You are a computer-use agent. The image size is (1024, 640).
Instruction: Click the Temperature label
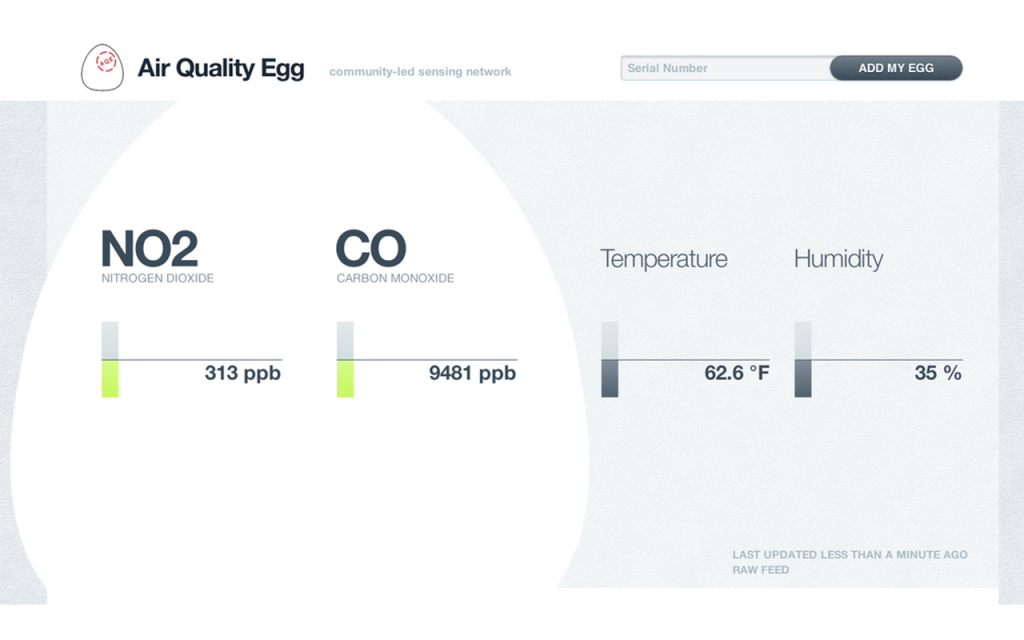tap(664, 259)
